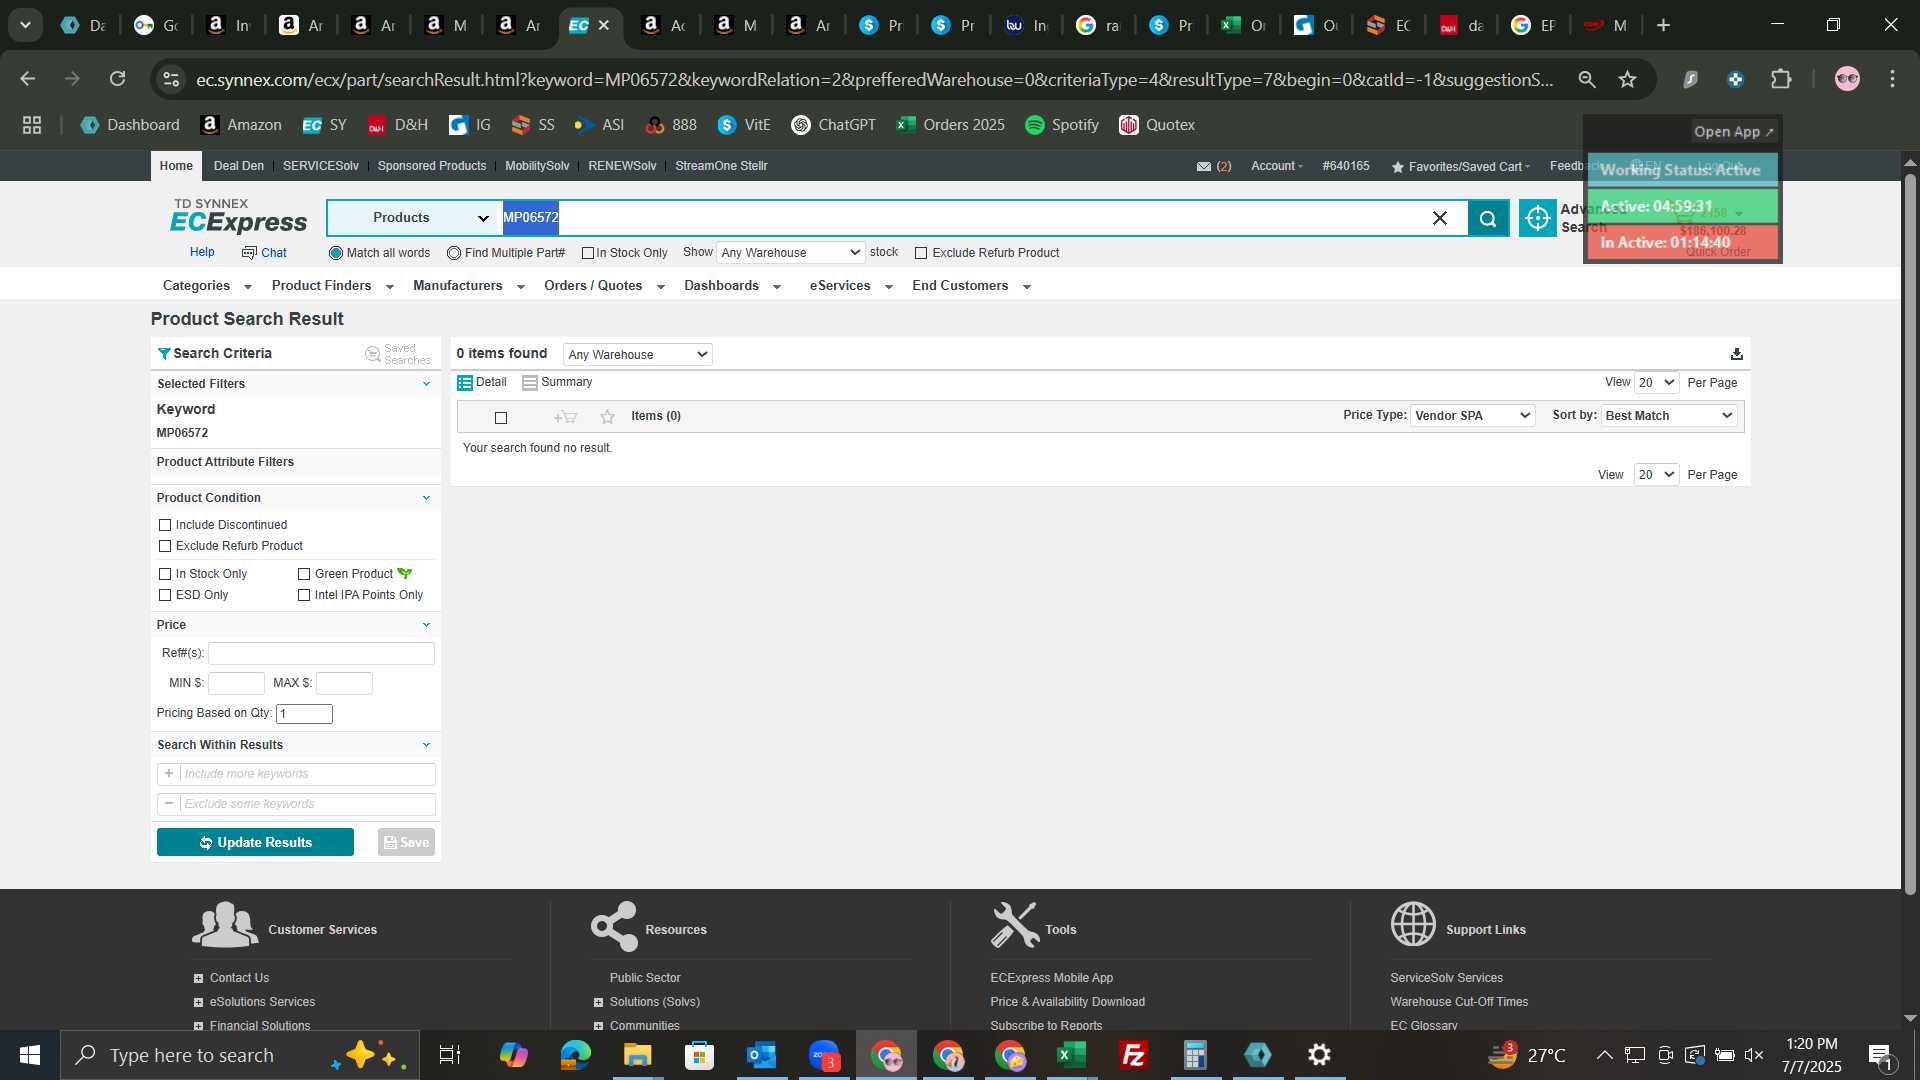
Task: Switch to Detail view icon
Action: coord(465,383)
